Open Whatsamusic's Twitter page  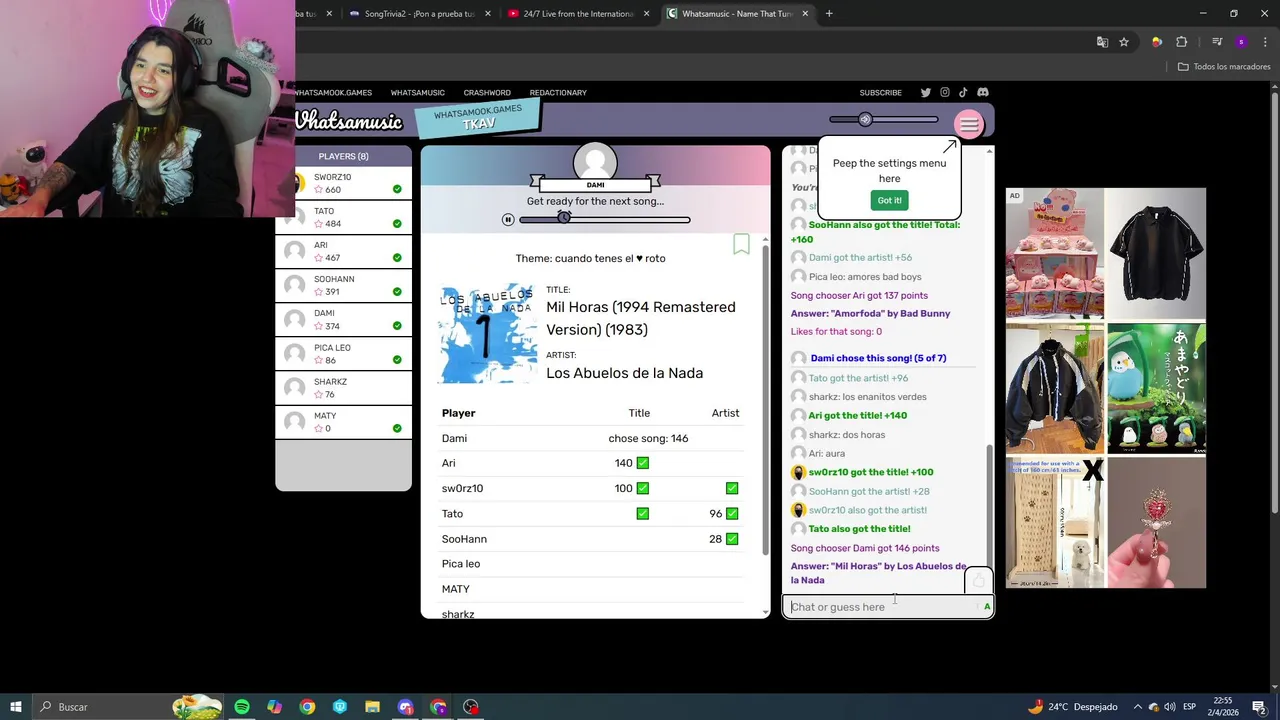click(x=926, y=93)
